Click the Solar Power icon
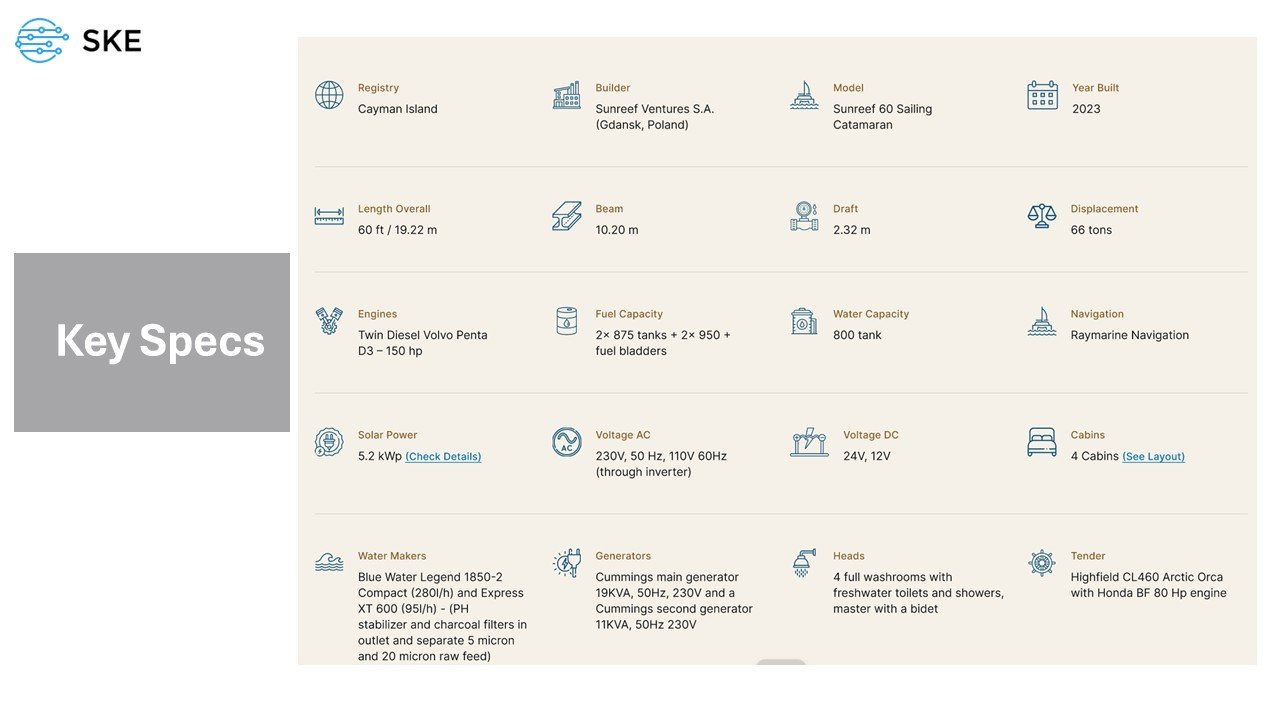This screenshot has height=720, width=1280. (329, 442)
